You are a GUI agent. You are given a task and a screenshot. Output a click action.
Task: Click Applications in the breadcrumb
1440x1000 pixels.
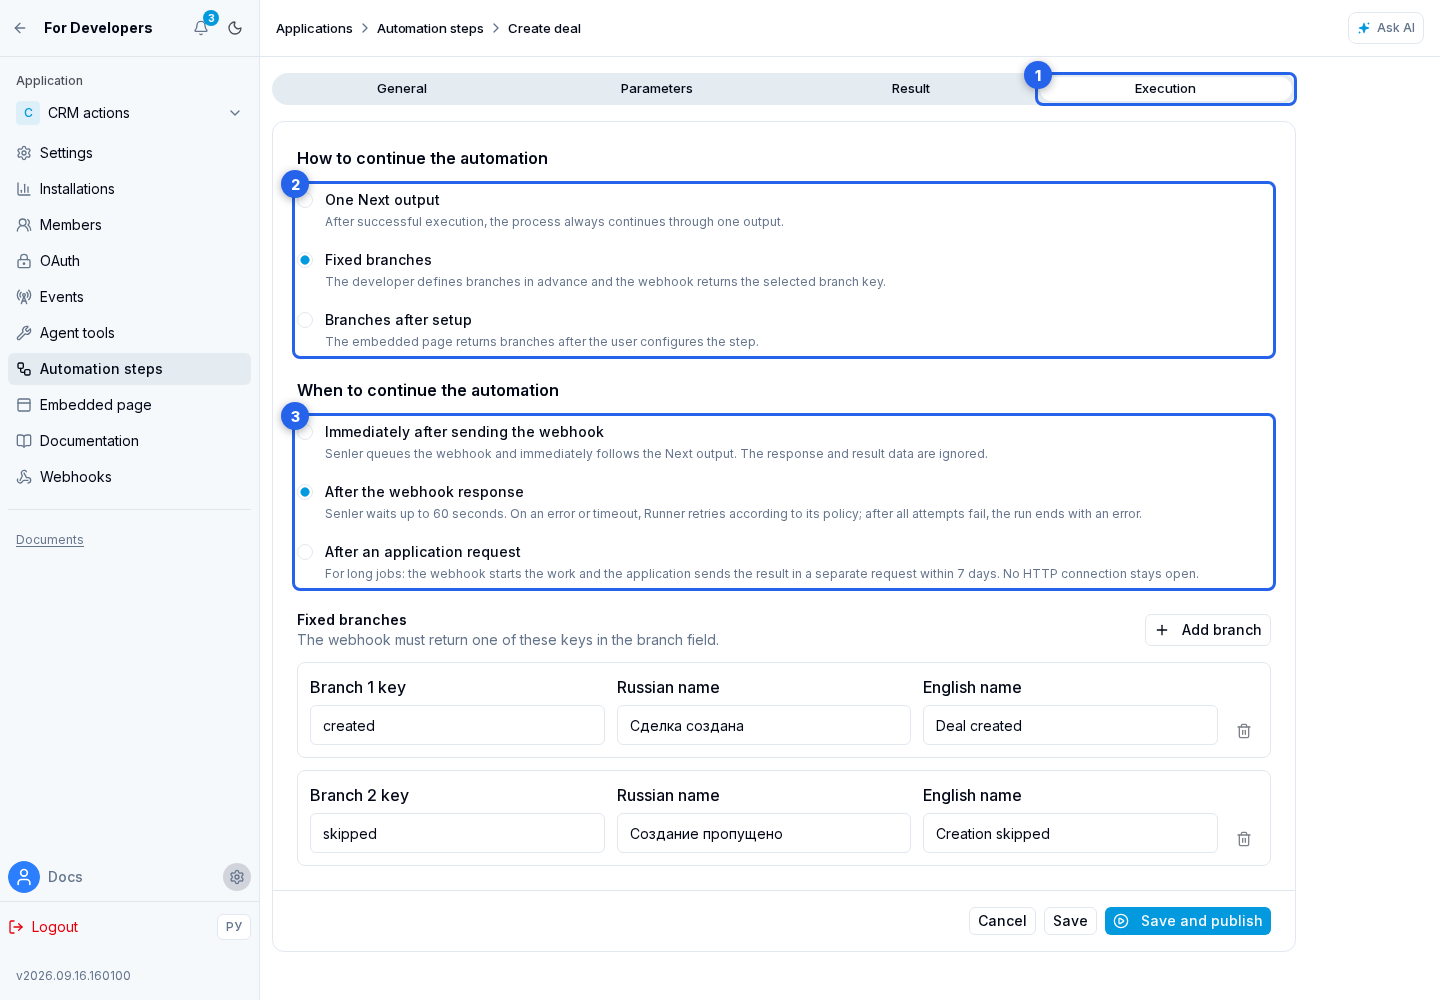[x=314, y=28]
